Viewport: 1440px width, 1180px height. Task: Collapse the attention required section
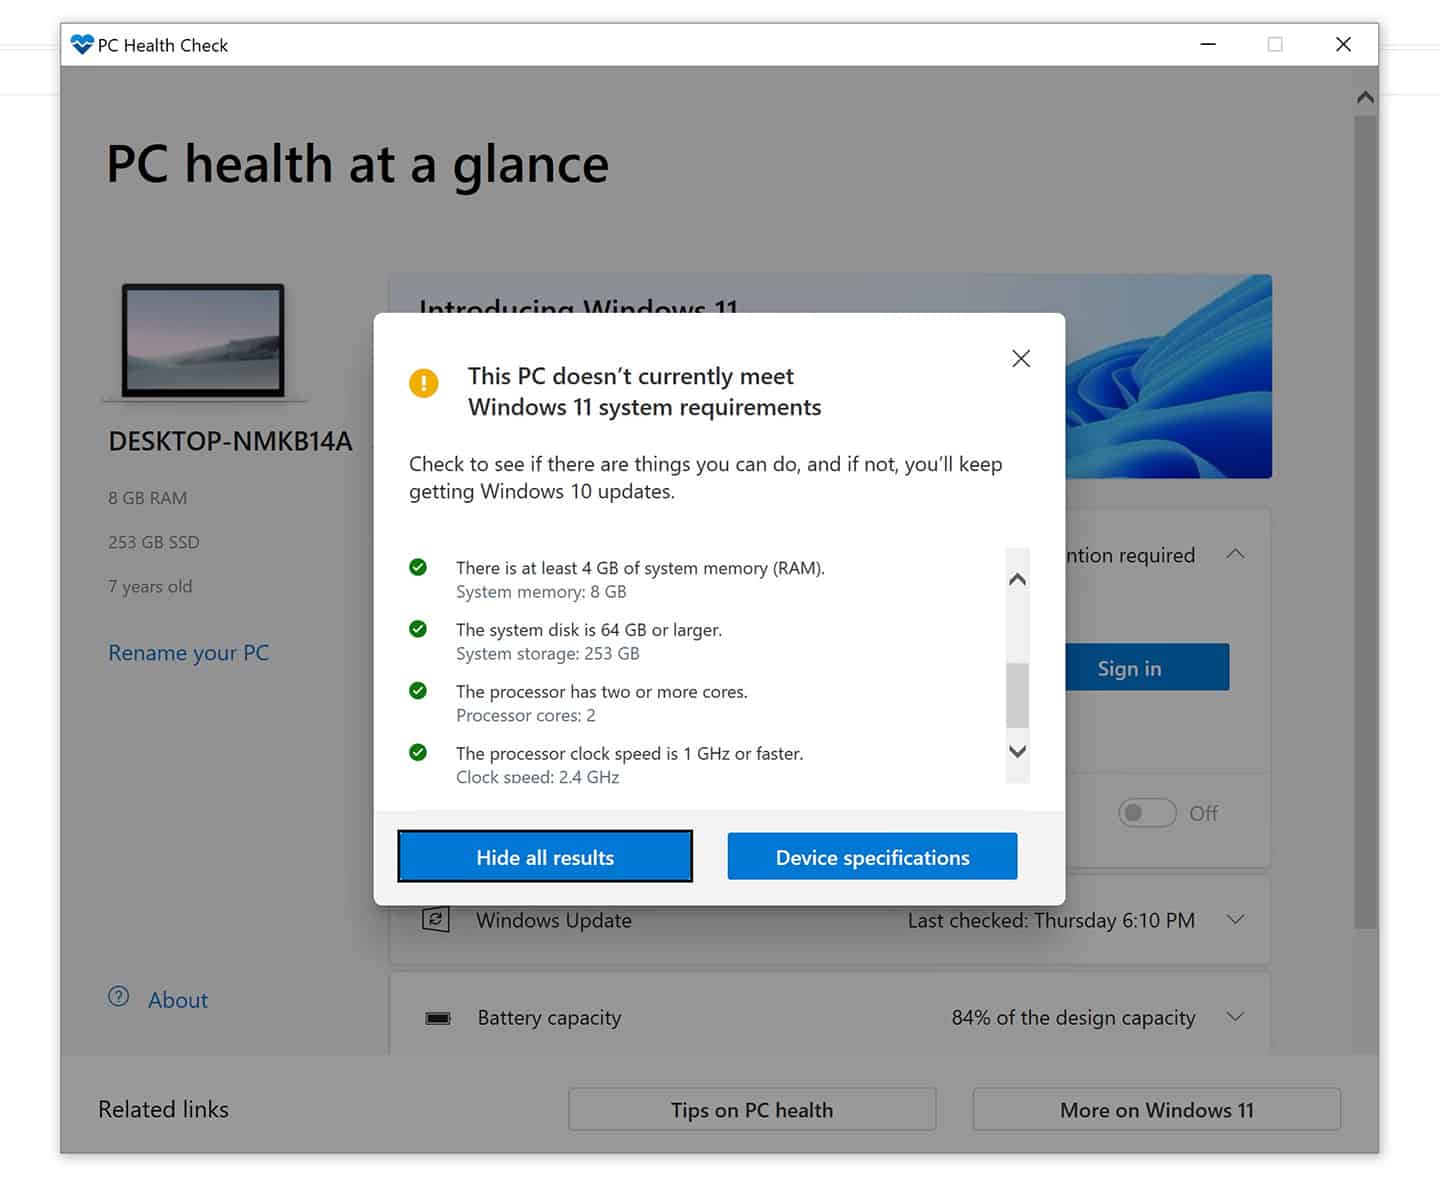[1235, 554]
